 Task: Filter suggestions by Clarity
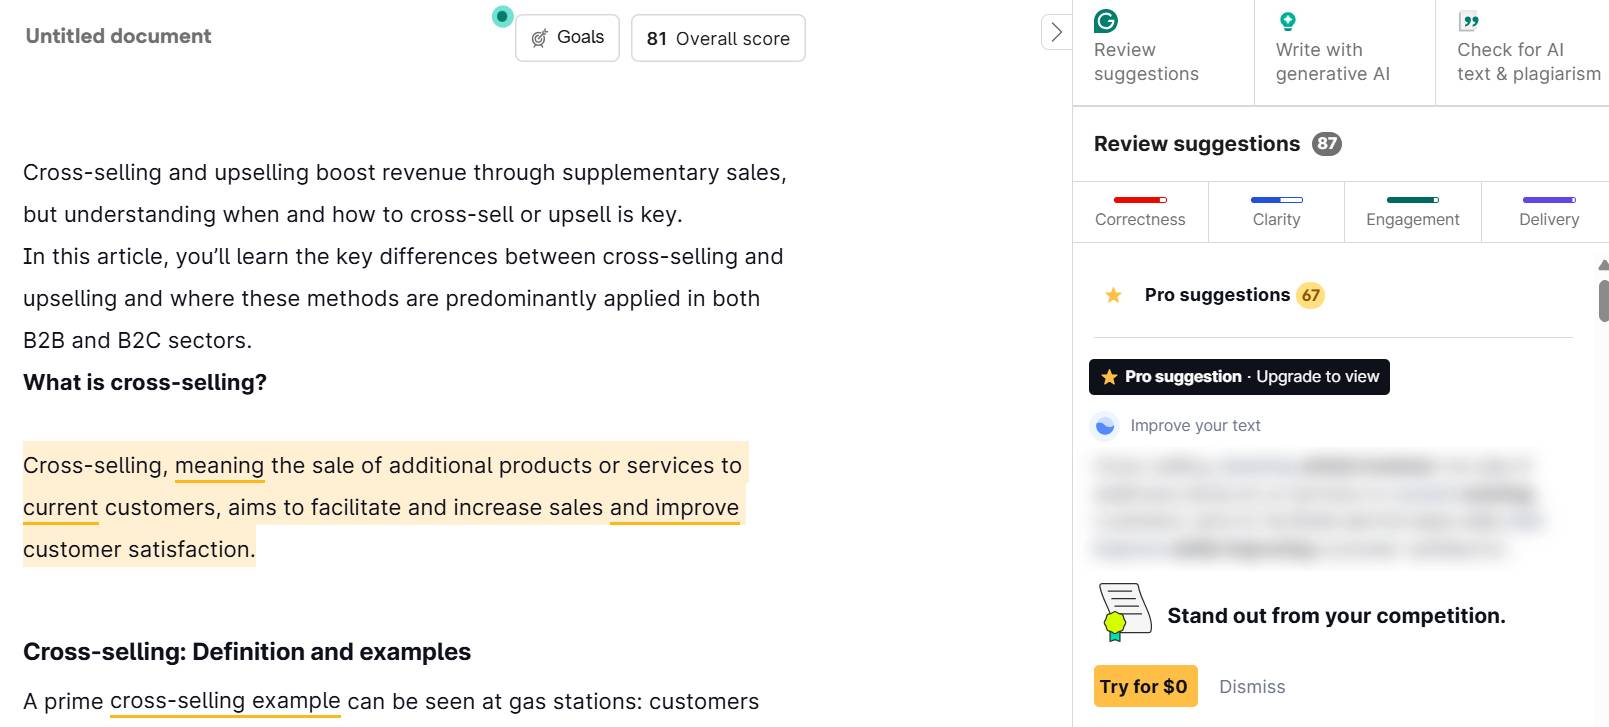[x=1276, y=212]
